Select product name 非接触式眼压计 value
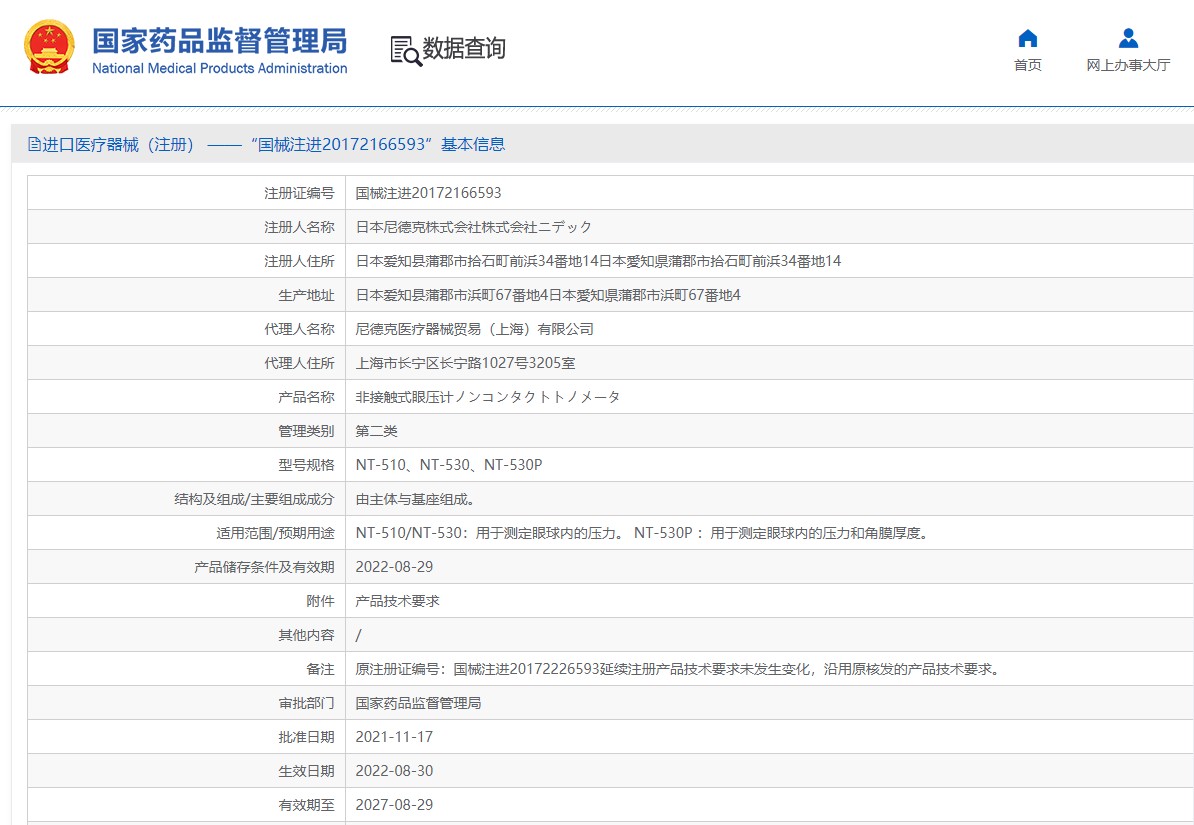 click(x=488, y=397)
